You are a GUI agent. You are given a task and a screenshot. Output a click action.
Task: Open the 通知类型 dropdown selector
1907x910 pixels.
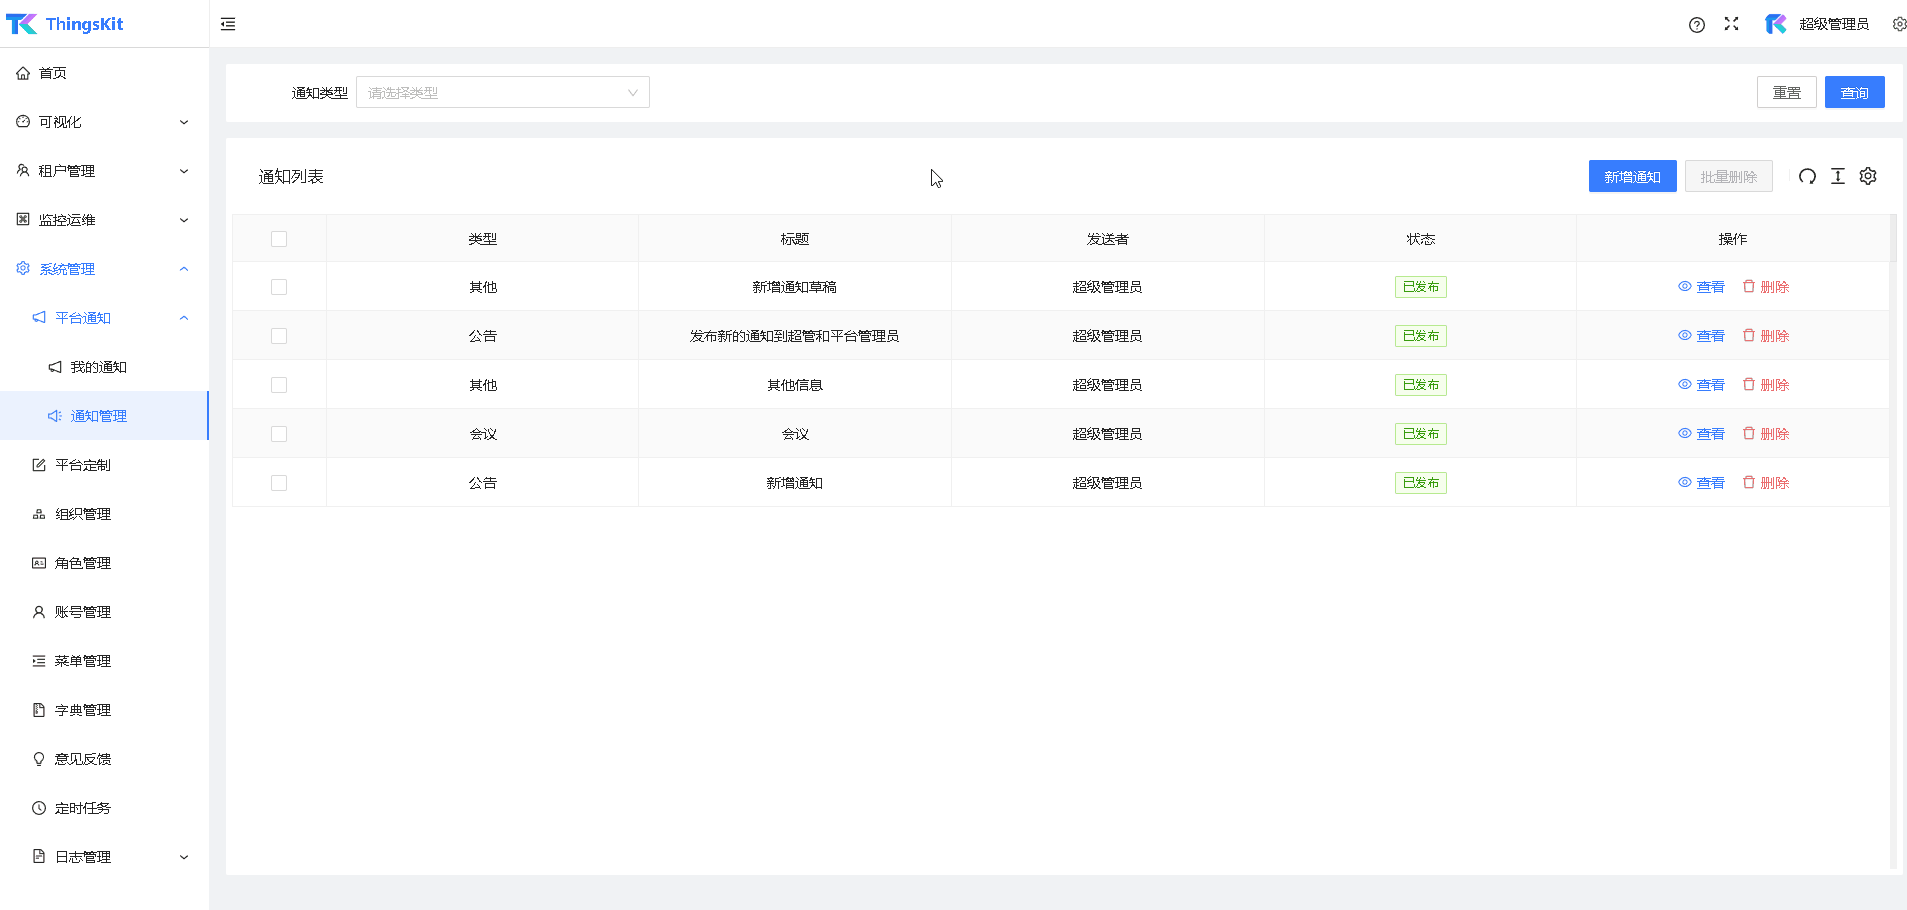(502, 93)
